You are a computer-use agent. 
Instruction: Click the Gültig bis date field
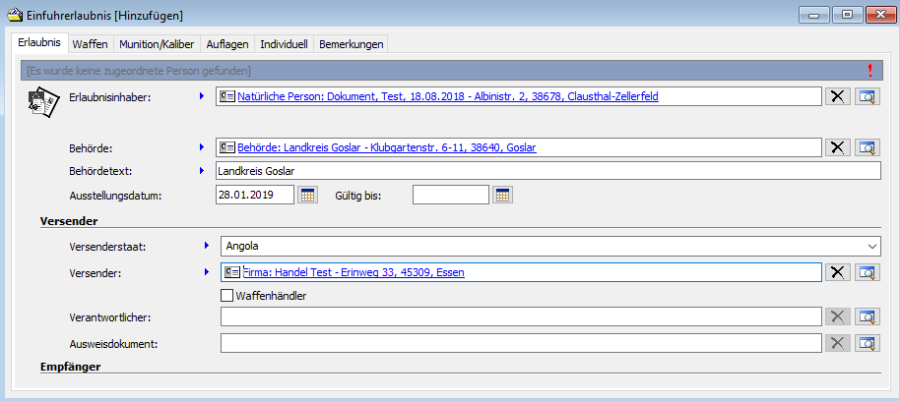(x=450, y=195)
